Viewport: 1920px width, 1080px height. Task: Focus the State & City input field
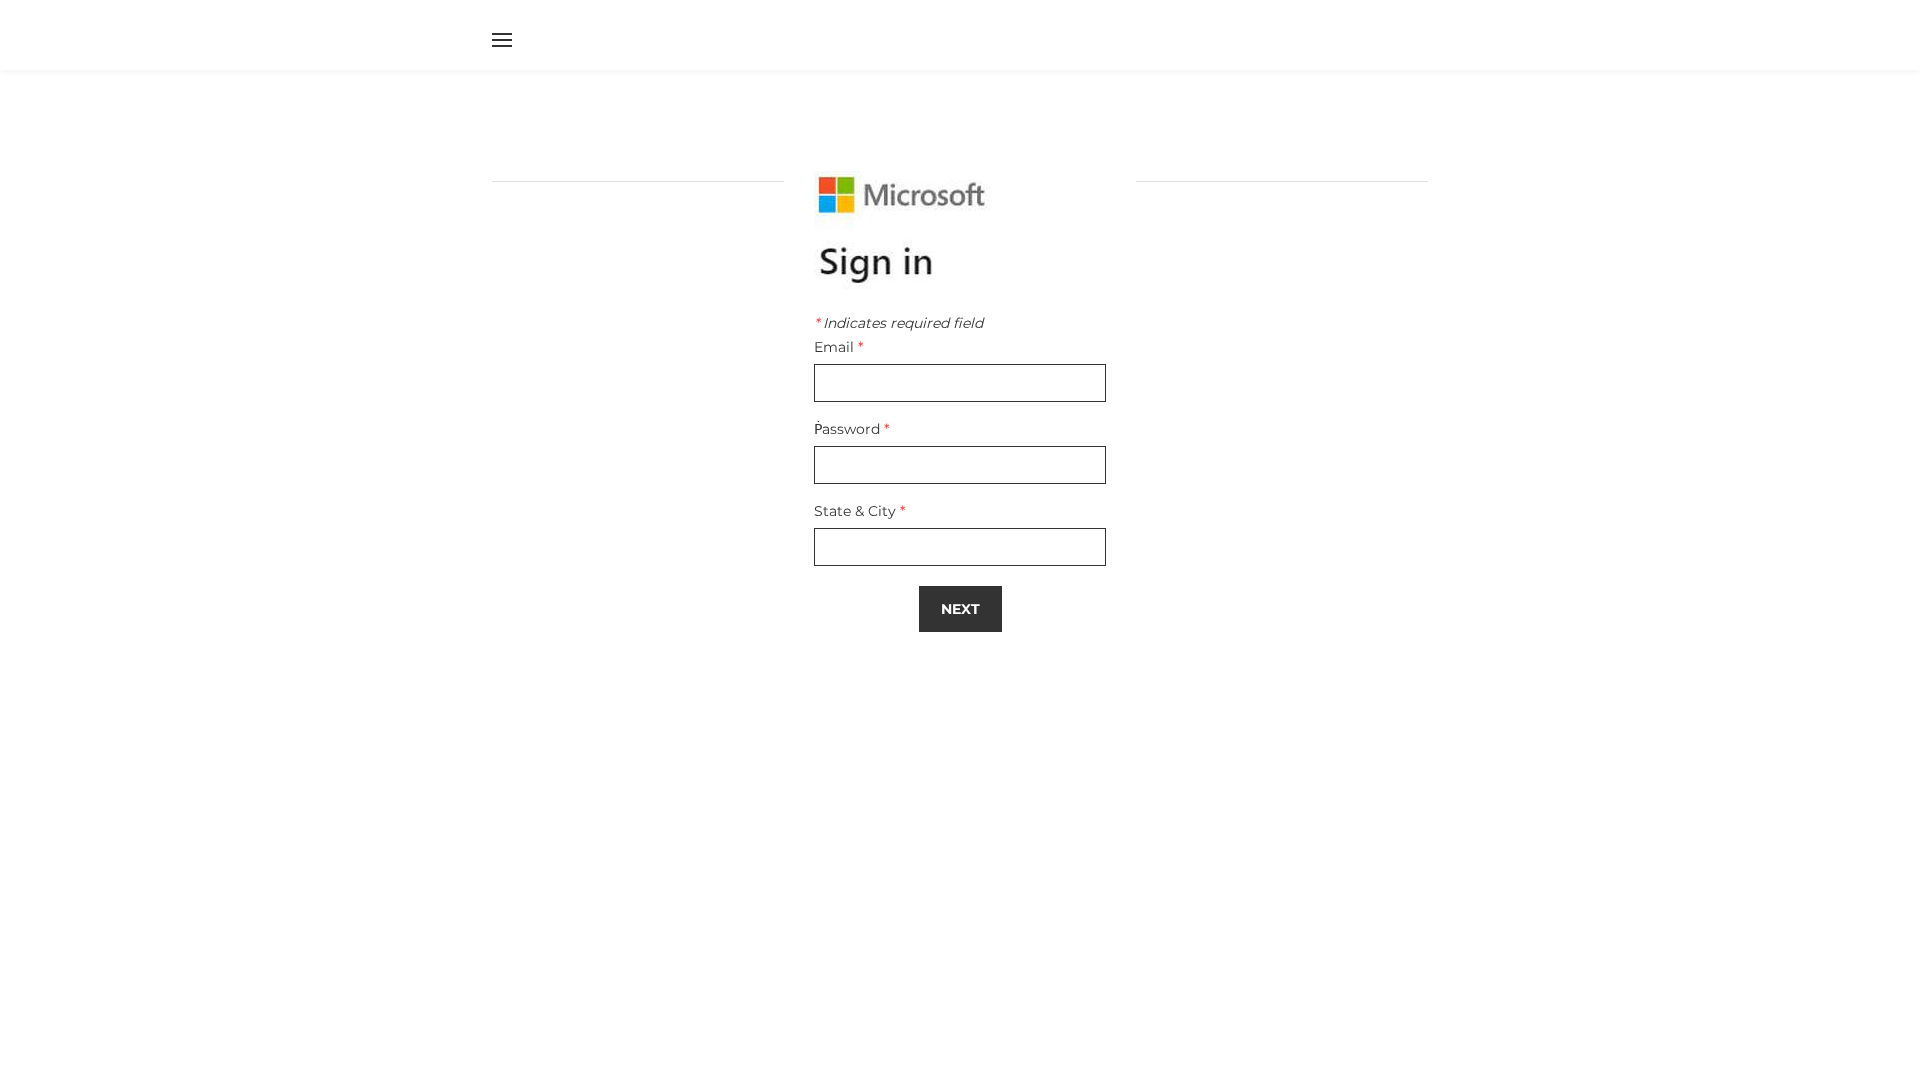960,547
